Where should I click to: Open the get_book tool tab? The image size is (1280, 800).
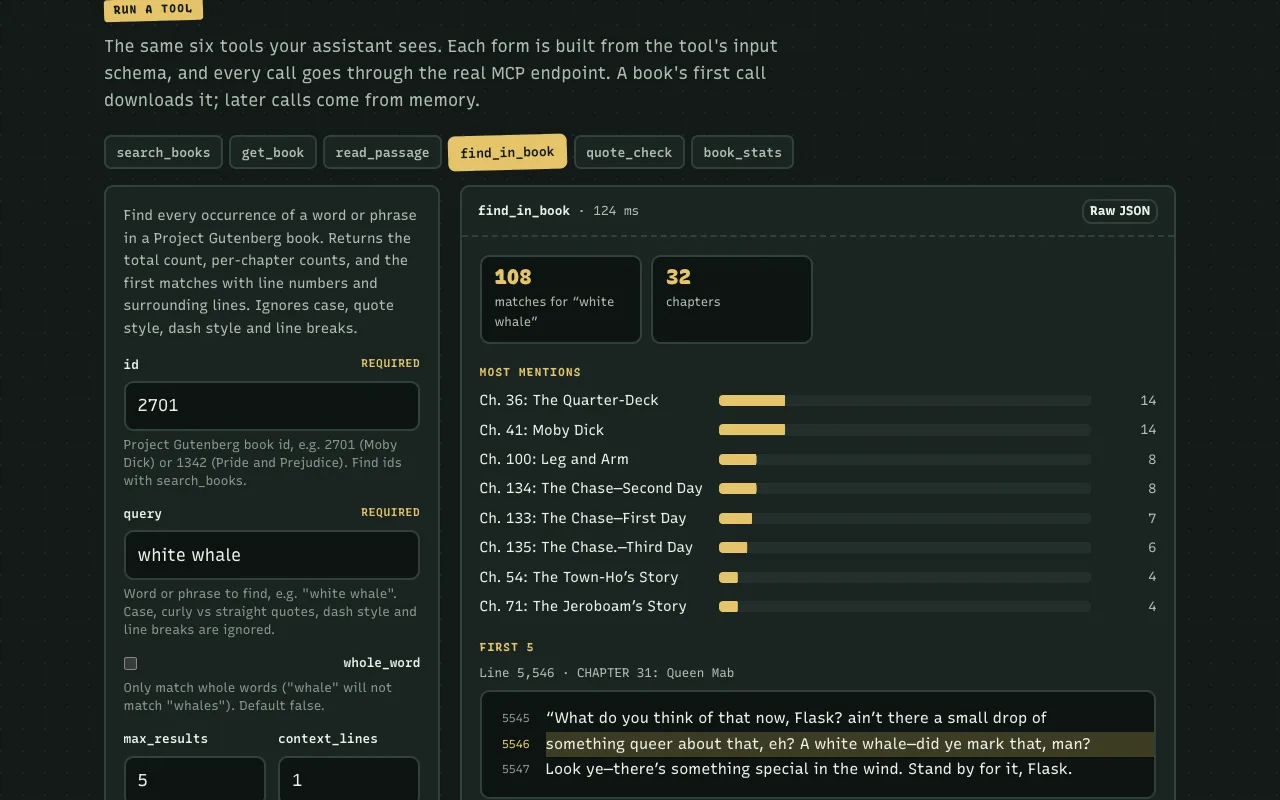click(x=273, y=152)
